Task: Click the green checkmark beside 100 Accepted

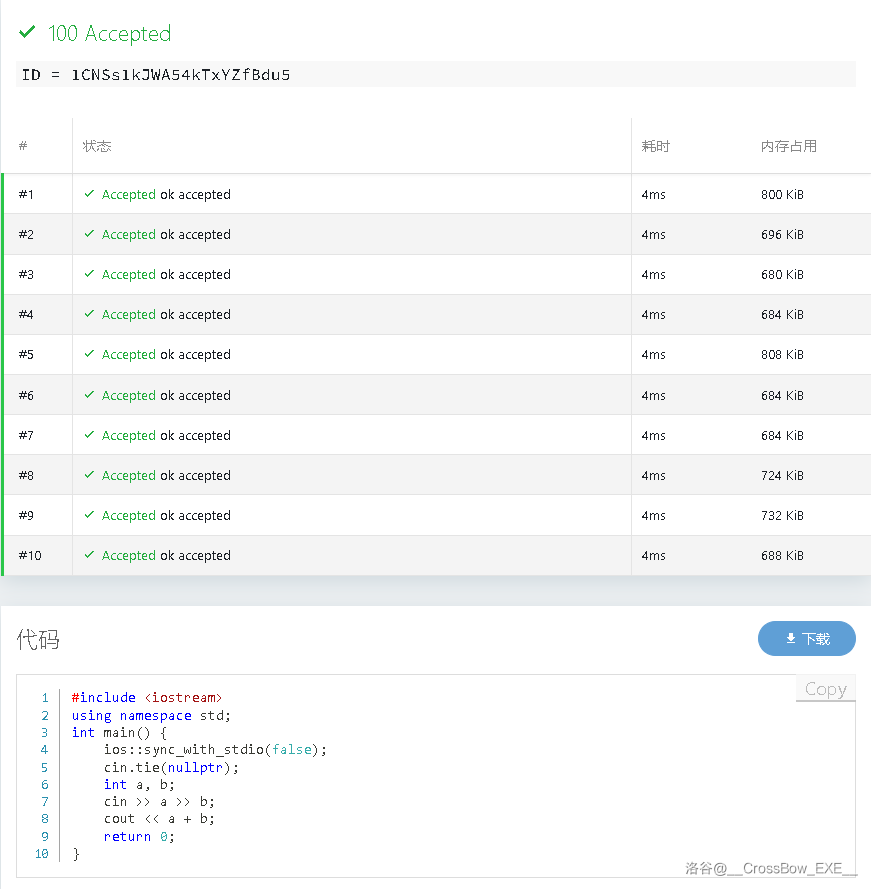Action: [27, 33]
